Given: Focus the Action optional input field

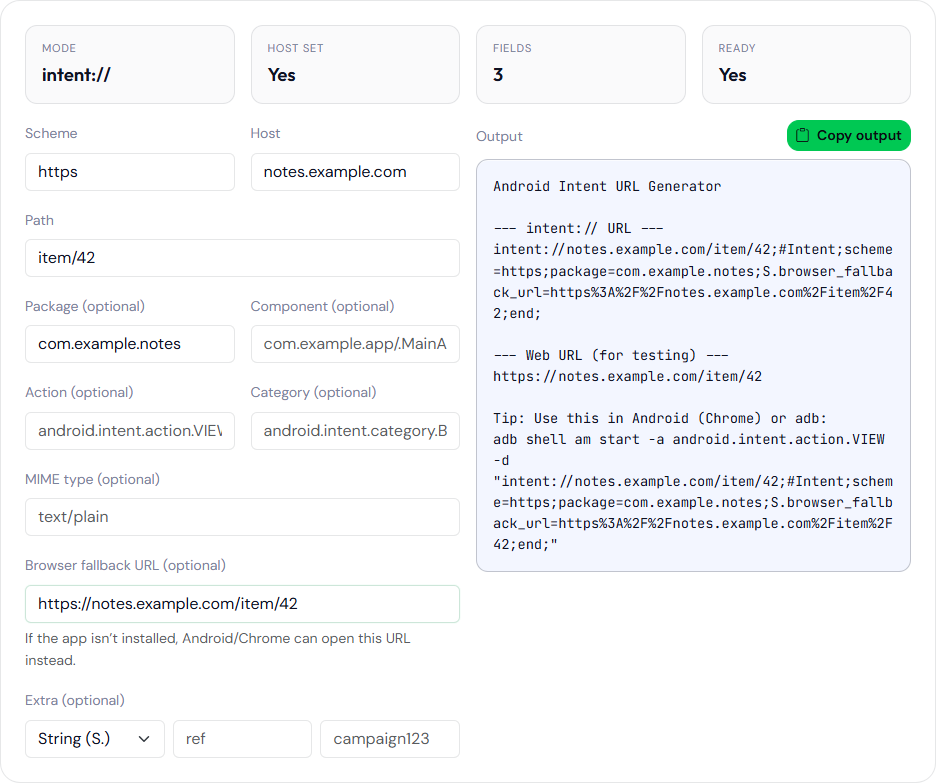Looking at the screenshot, I should (130, 431).
